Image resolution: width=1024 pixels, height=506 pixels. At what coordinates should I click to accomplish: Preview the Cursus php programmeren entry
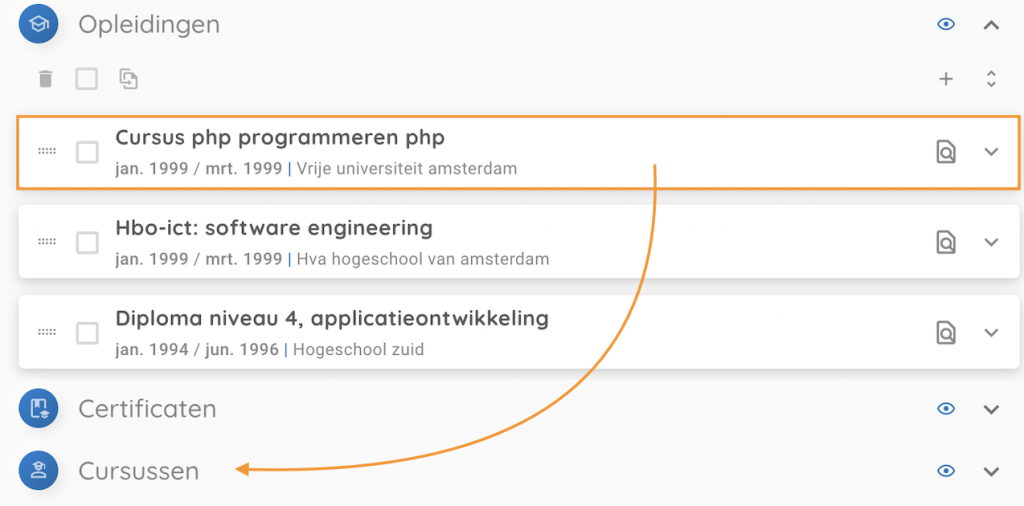click(x=945, y=152)
